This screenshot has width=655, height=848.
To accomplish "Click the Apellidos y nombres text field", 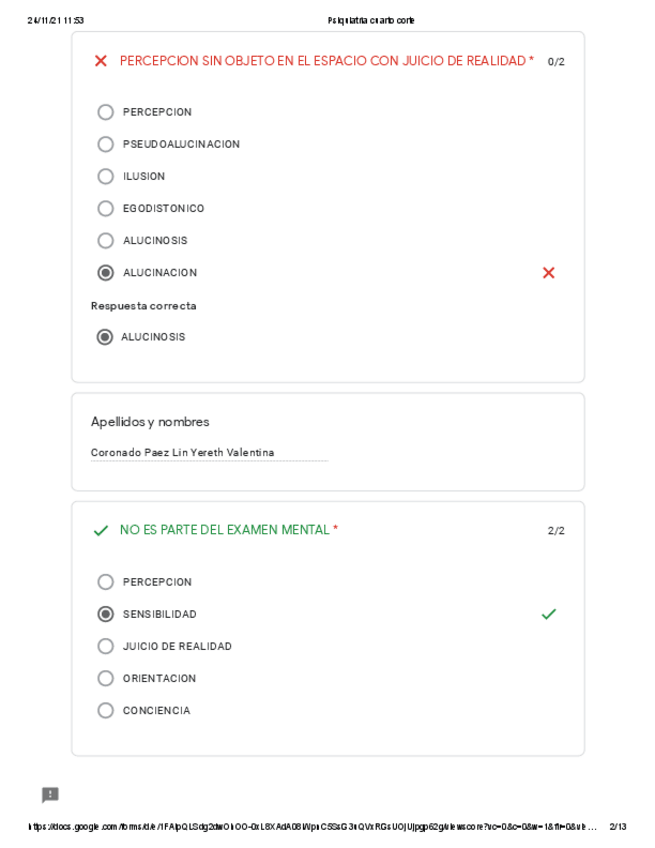I will pyautogui.click(x=208, y=453).
